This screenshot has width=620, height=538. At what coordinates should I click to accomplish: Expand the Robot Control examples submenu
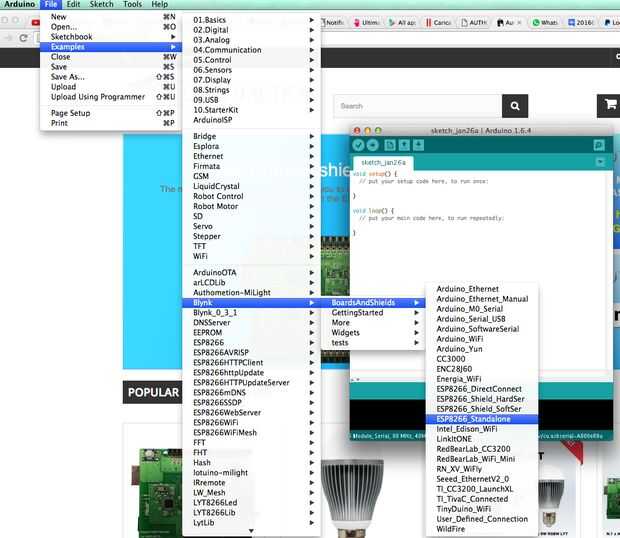251,196
